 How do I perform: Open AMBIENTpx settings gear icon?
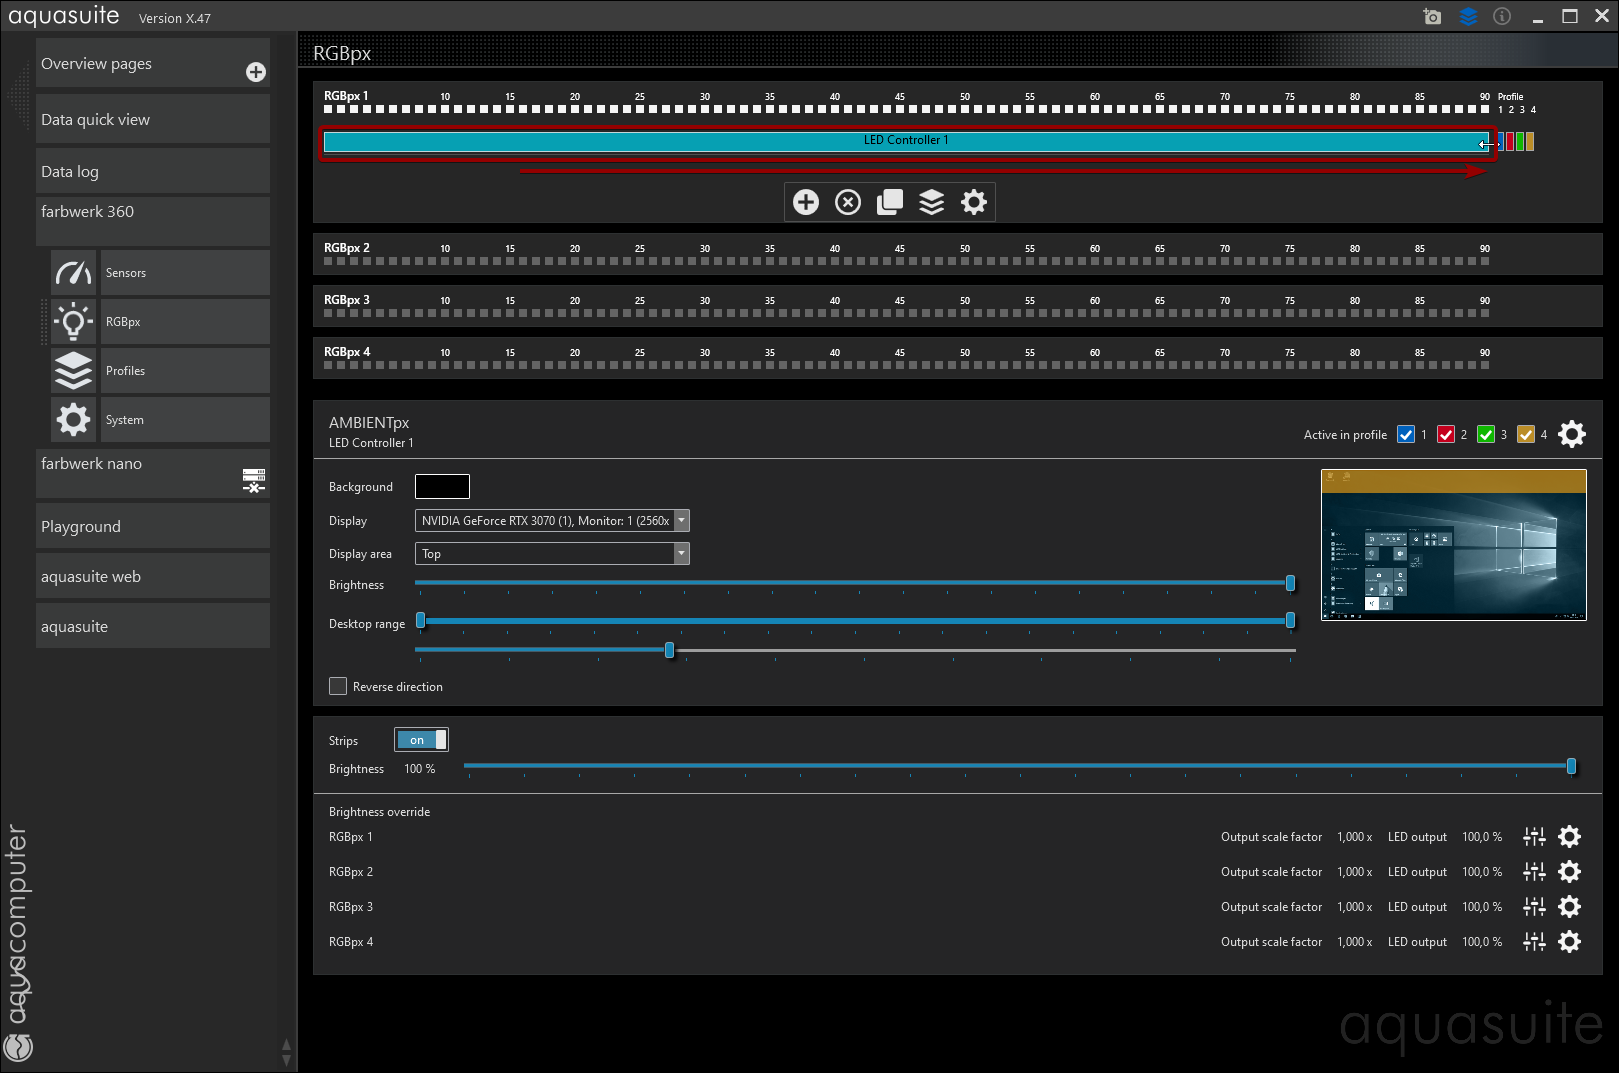point(1572,434)
